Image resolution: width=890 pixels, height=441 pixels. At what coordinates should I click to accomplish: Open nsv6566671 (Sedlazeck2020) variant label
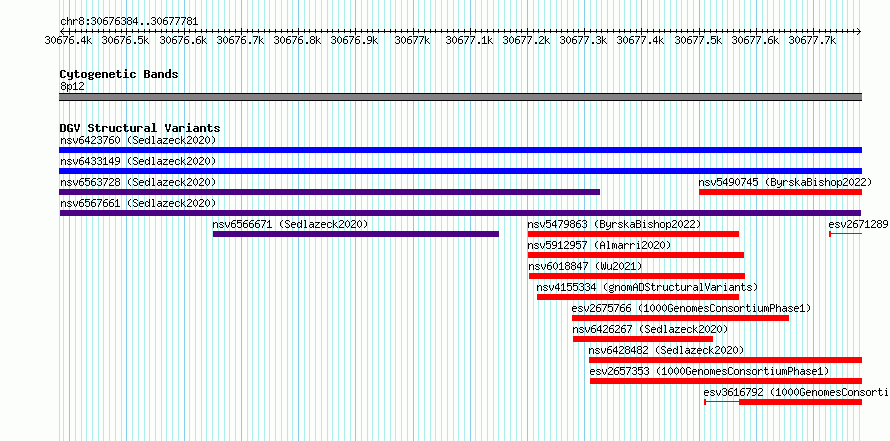pyautogui.click(x=291, y=224)
